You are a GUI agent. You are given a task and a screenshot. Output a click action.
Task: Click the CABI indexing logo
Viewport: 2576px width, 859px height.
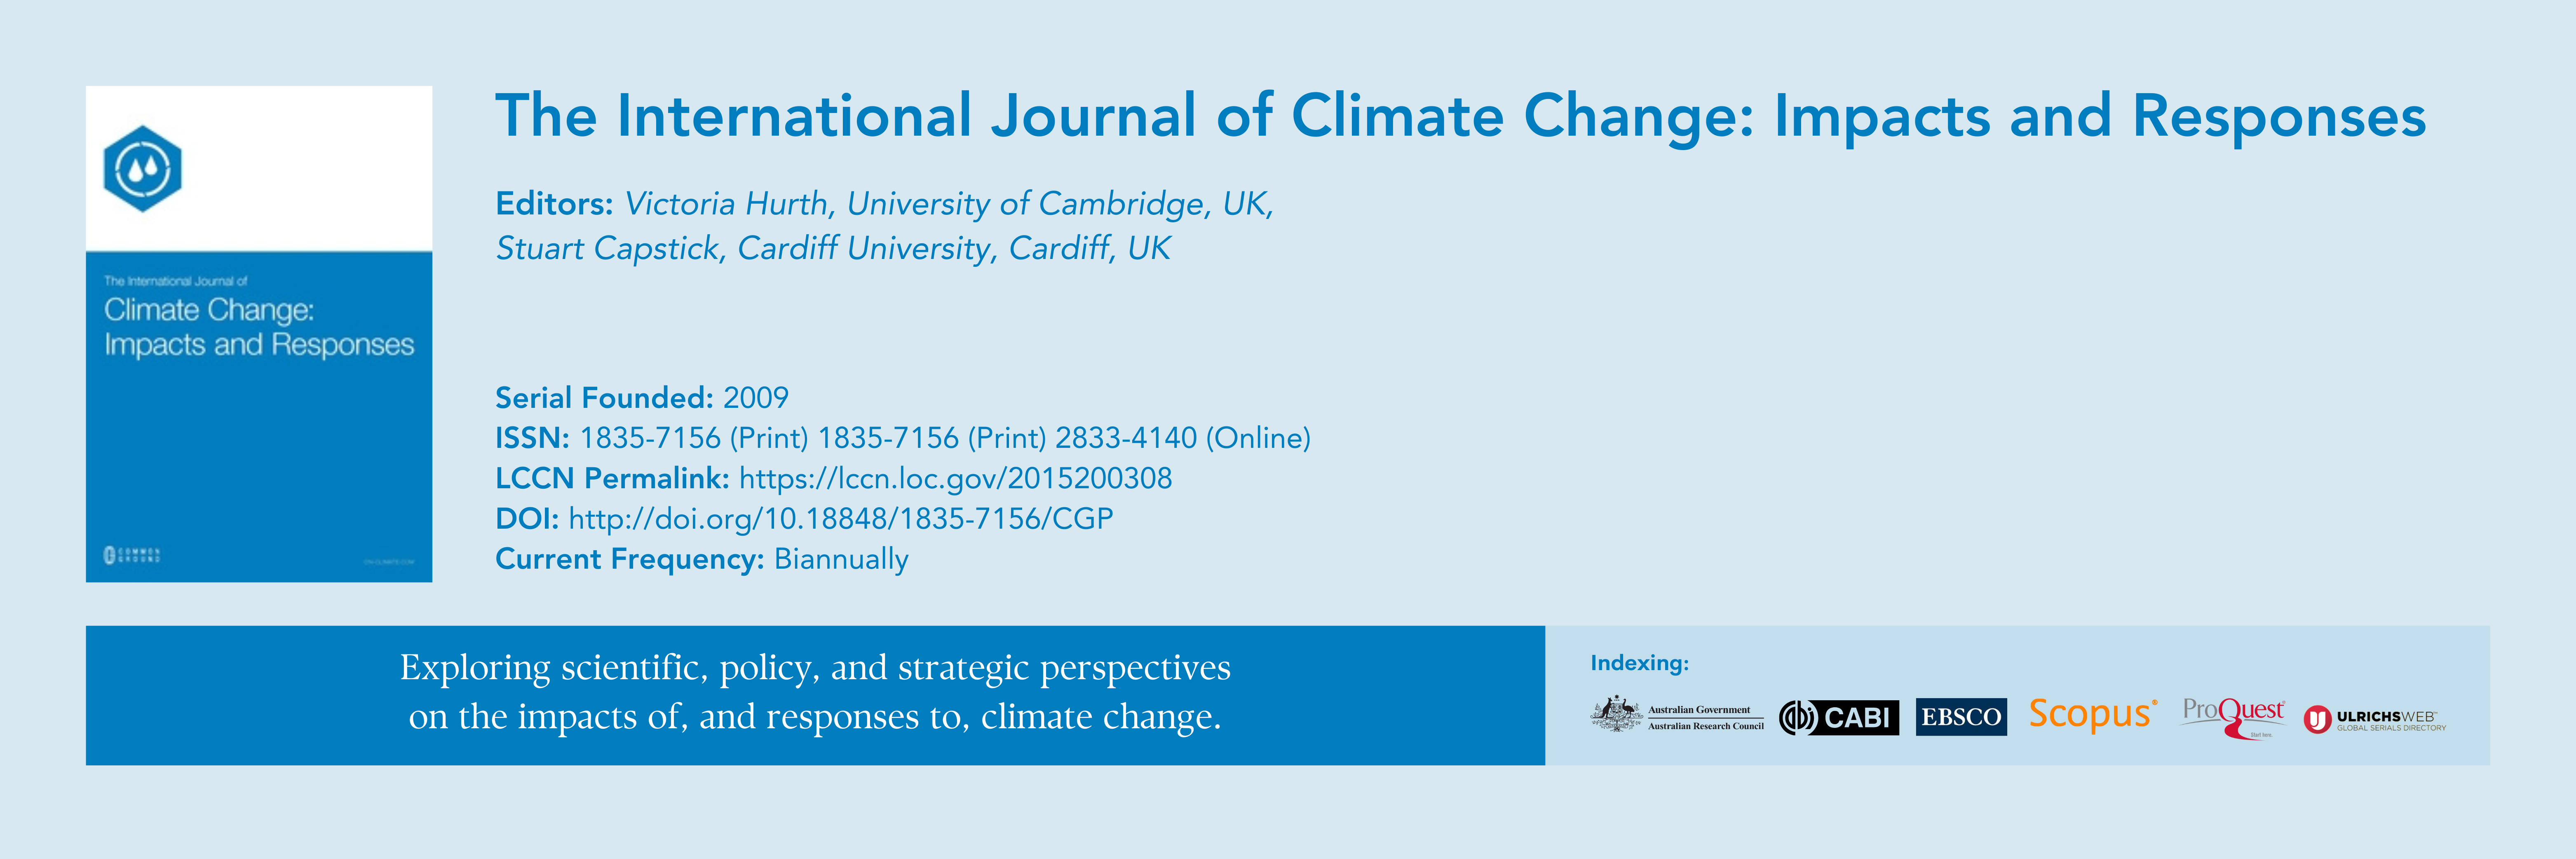pos(1838,717)
